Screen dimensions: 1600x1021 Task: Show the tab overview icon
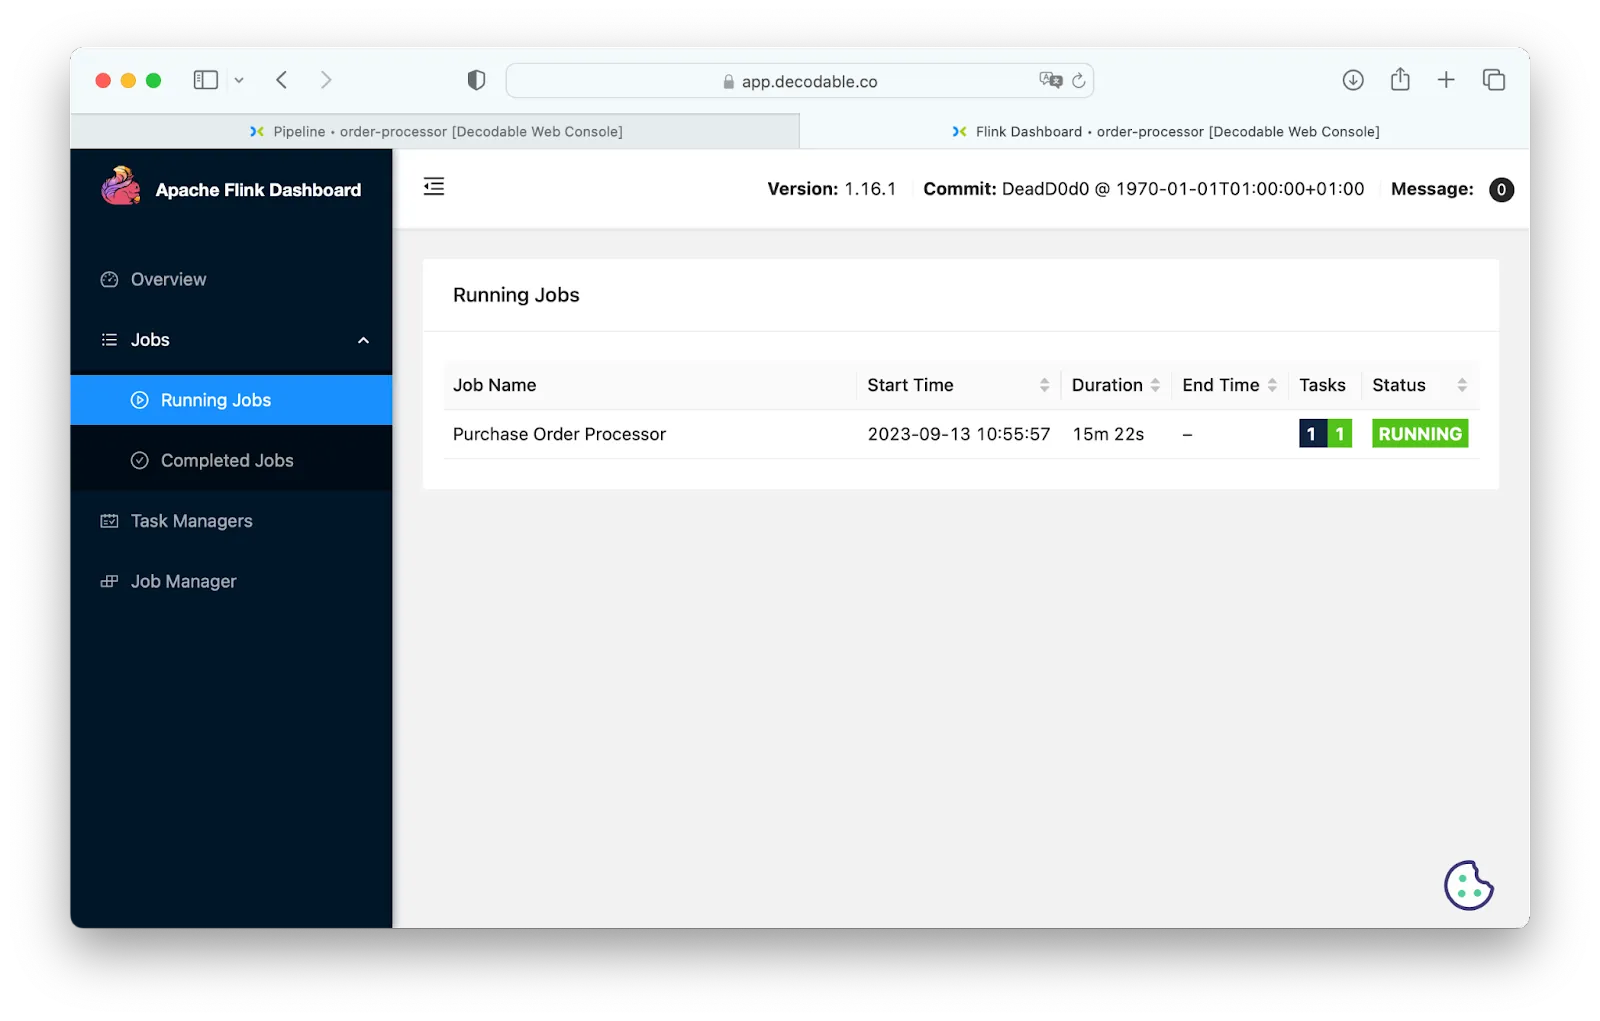click(x=1494, y=80)
